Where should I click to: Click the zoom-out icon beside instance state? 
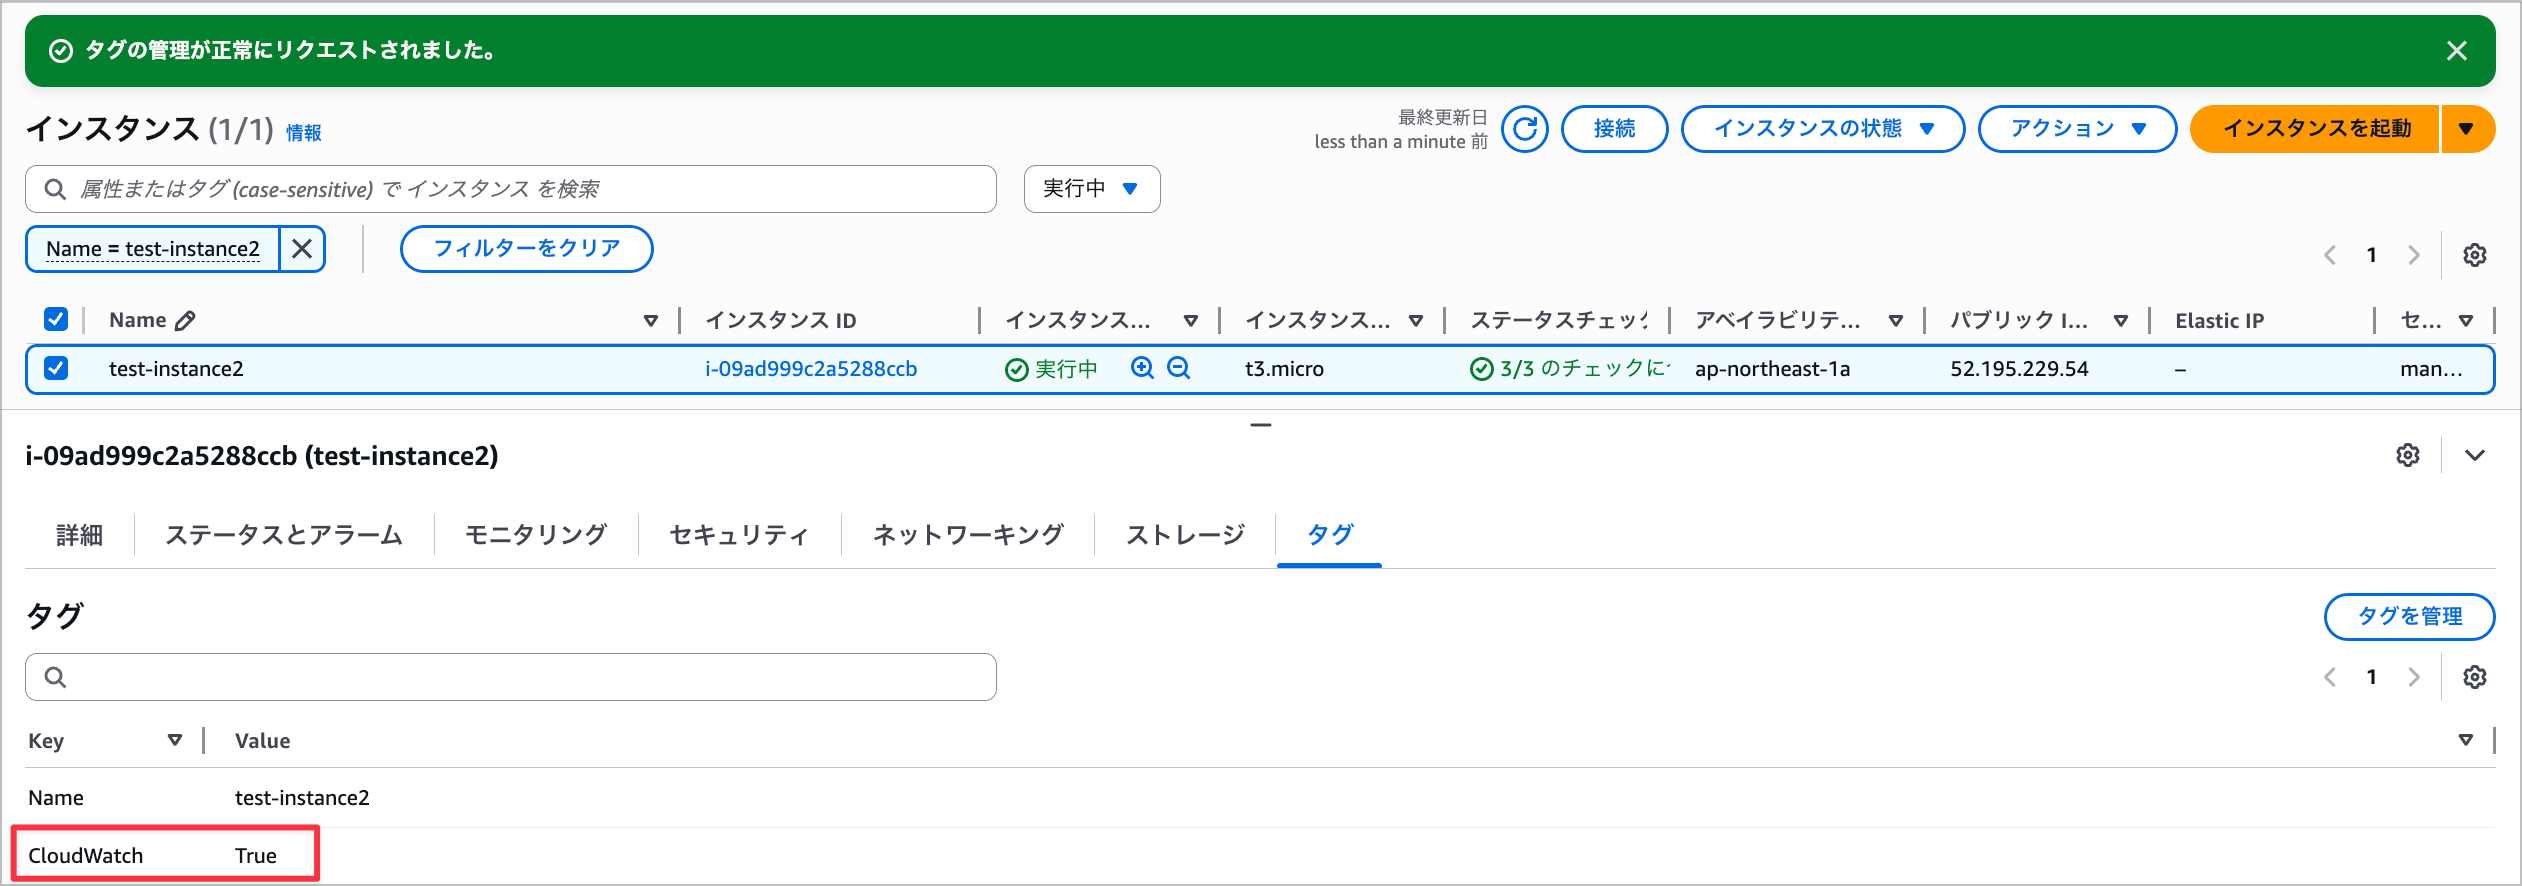tap(1179, 368)
